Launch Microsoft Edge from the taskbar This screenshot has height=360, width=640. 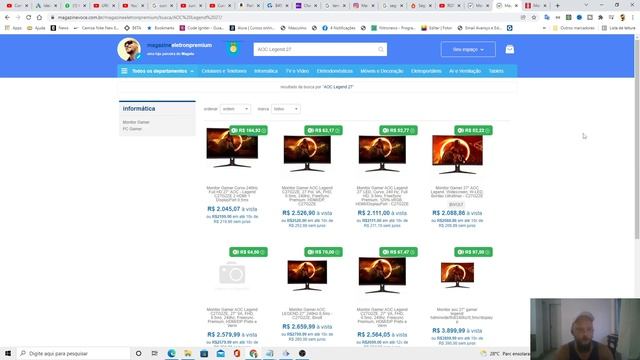(171, 353)
